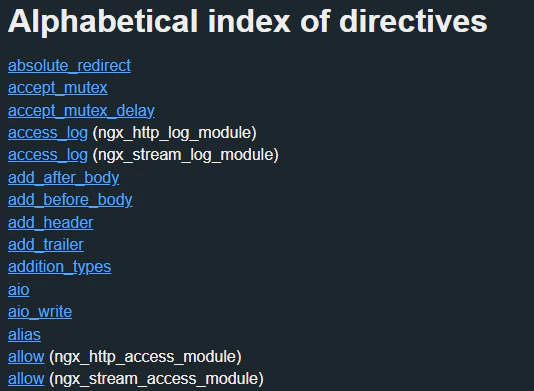This screenshot has width=534, height=391.
Task: Open the add_header link
Action: click(x=50, y=222)
